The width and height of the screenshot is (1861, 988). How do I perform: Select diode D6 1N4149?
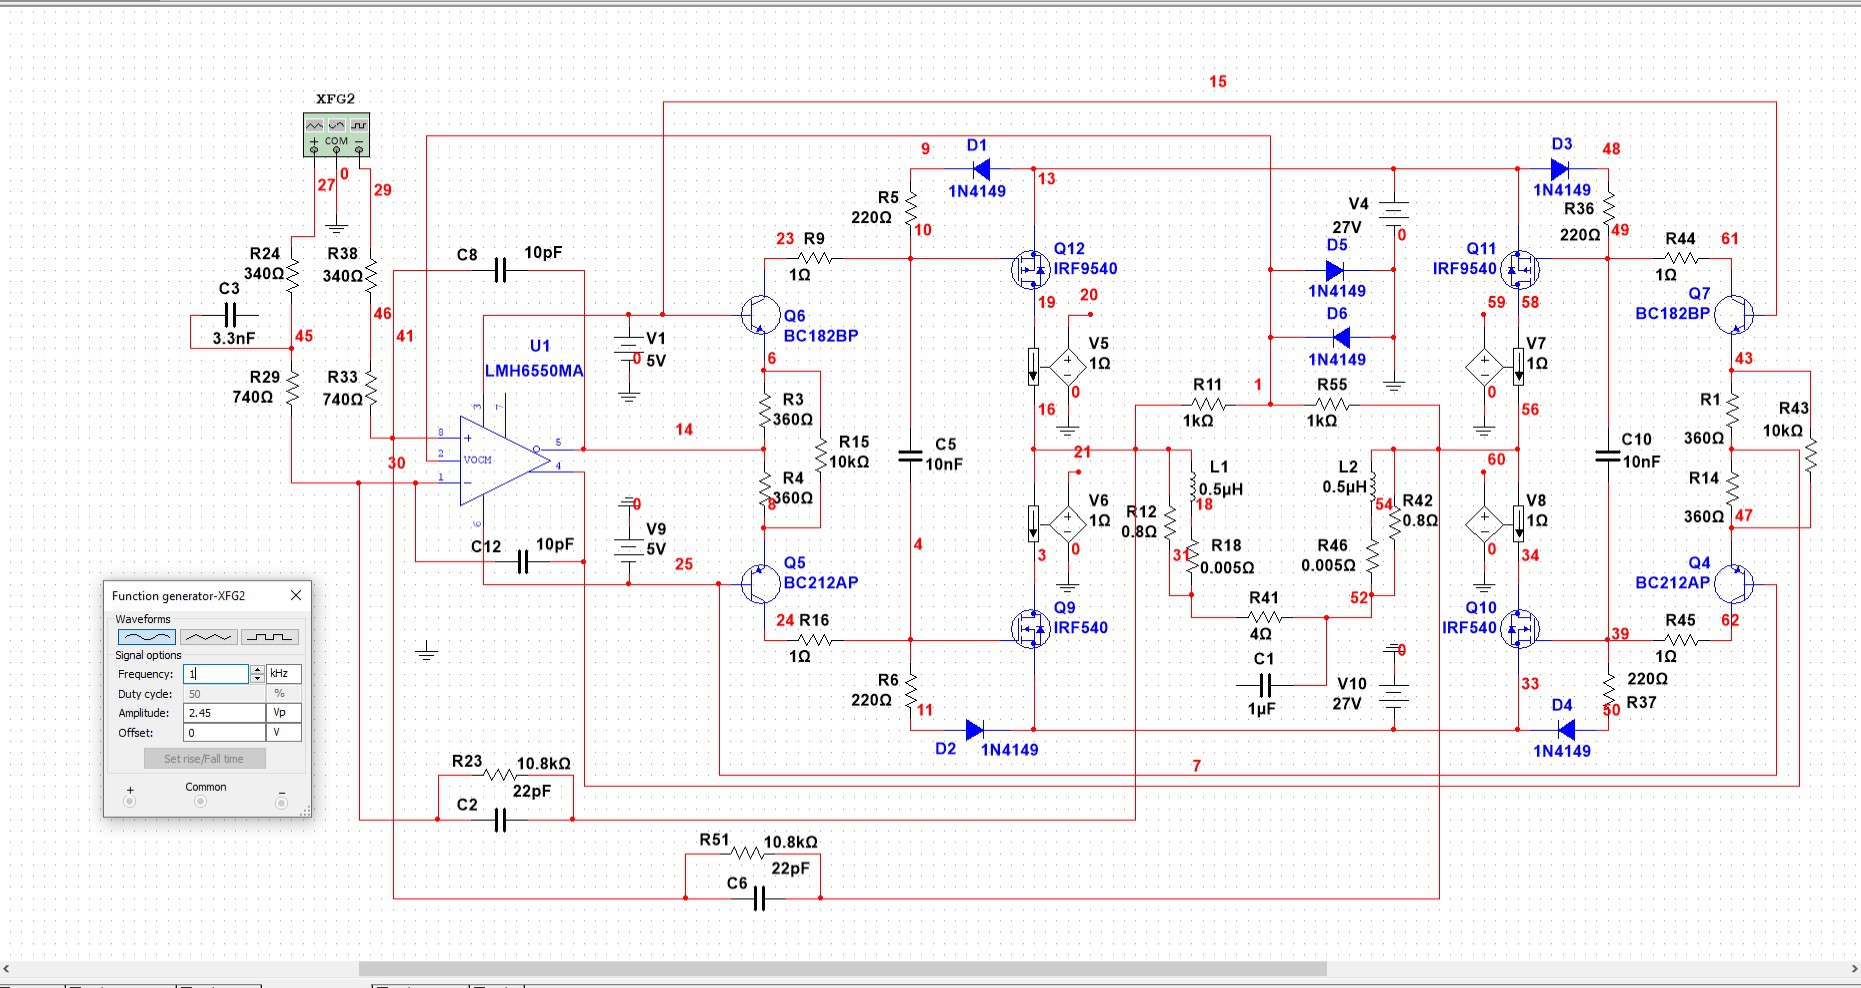pos(1341,337)
